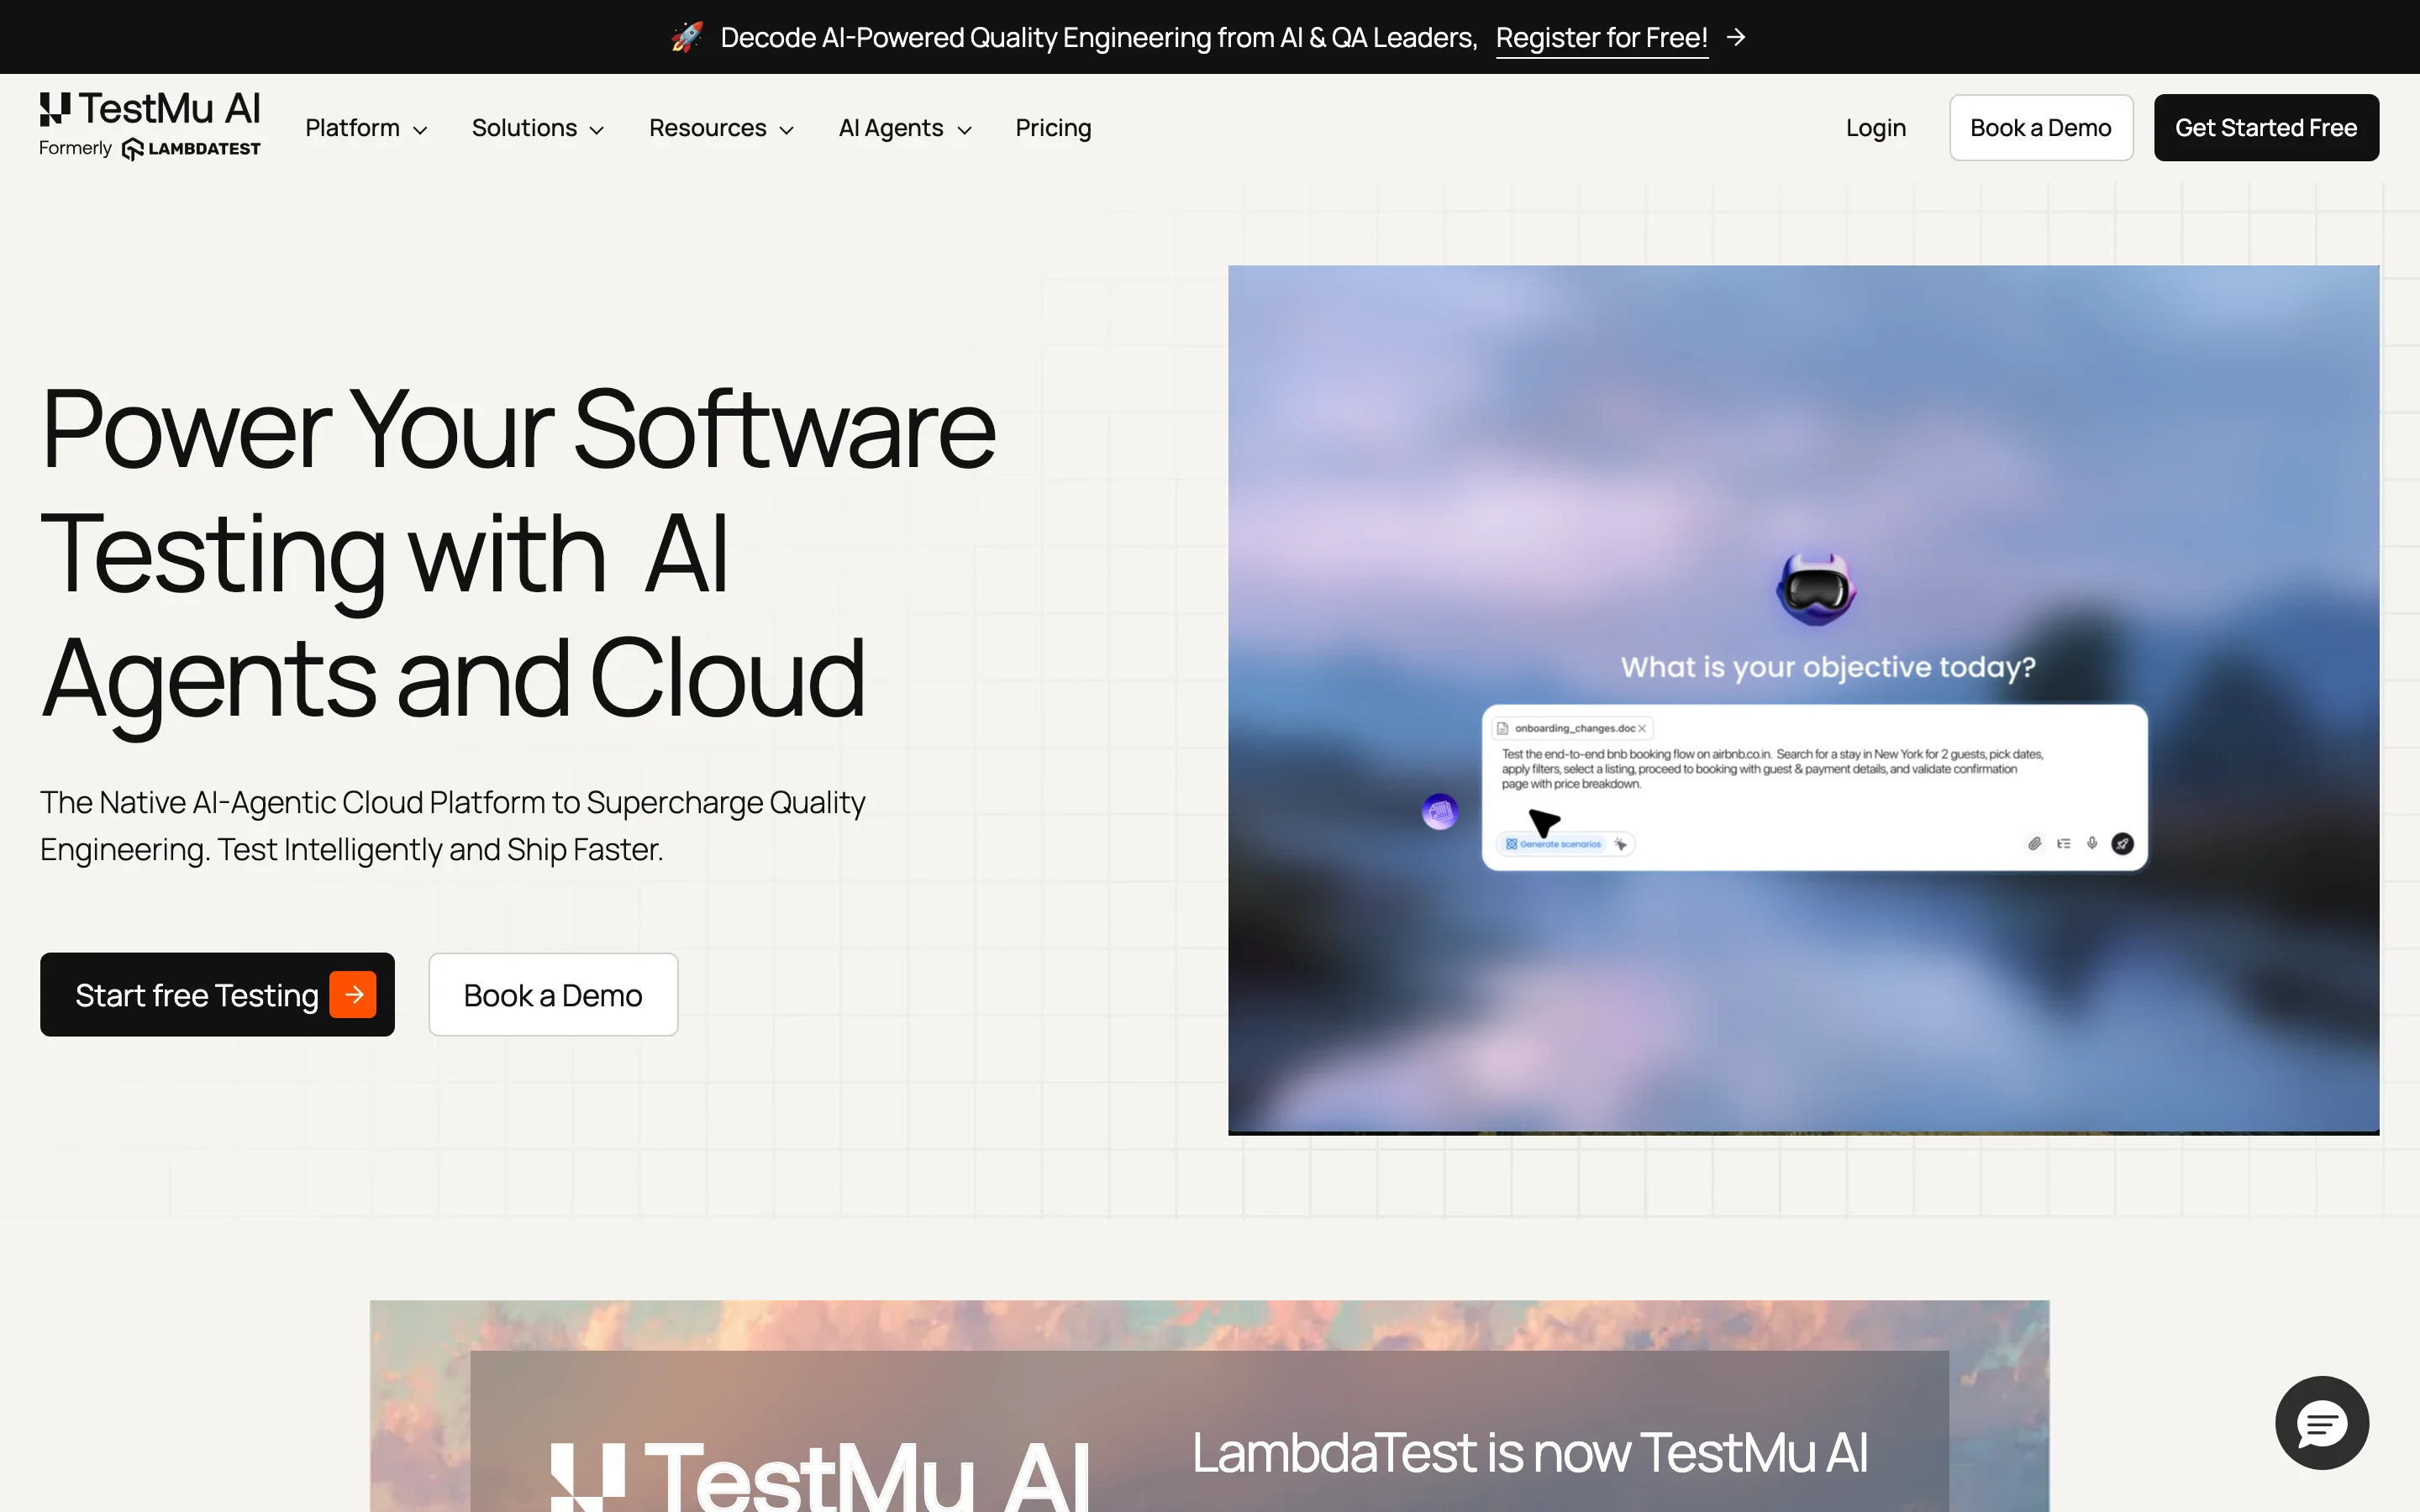
Task: Open the Pricing page from the navigation
Action: (x=1052, y=128)
